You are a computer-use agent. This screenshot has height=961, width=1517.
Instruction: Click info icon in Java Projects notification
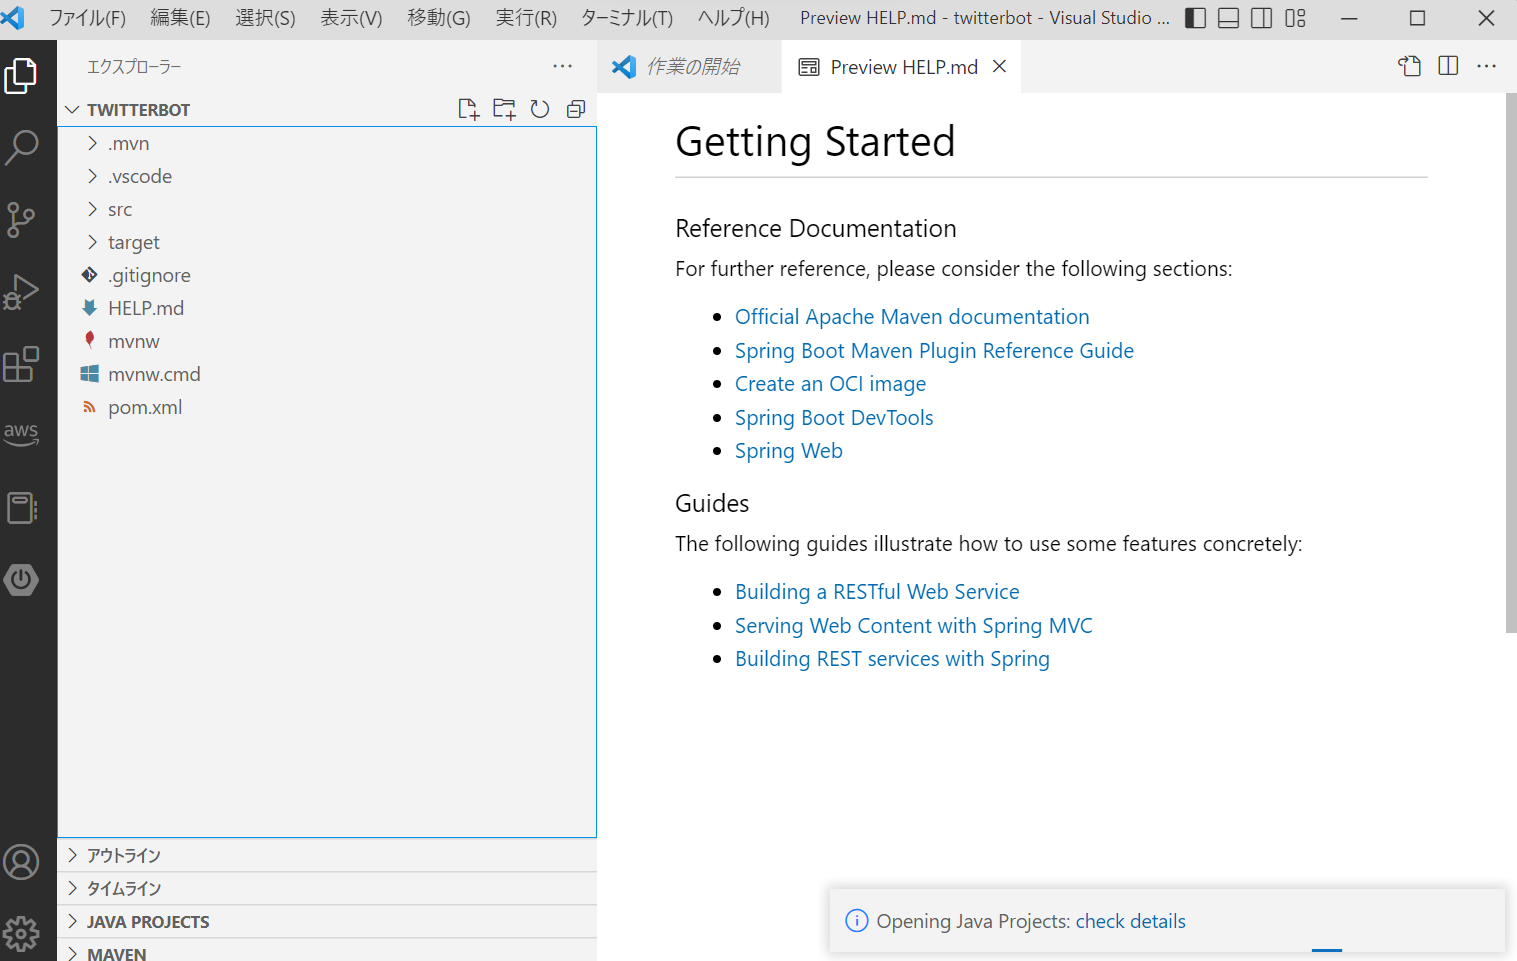click(x=857, y=920)
